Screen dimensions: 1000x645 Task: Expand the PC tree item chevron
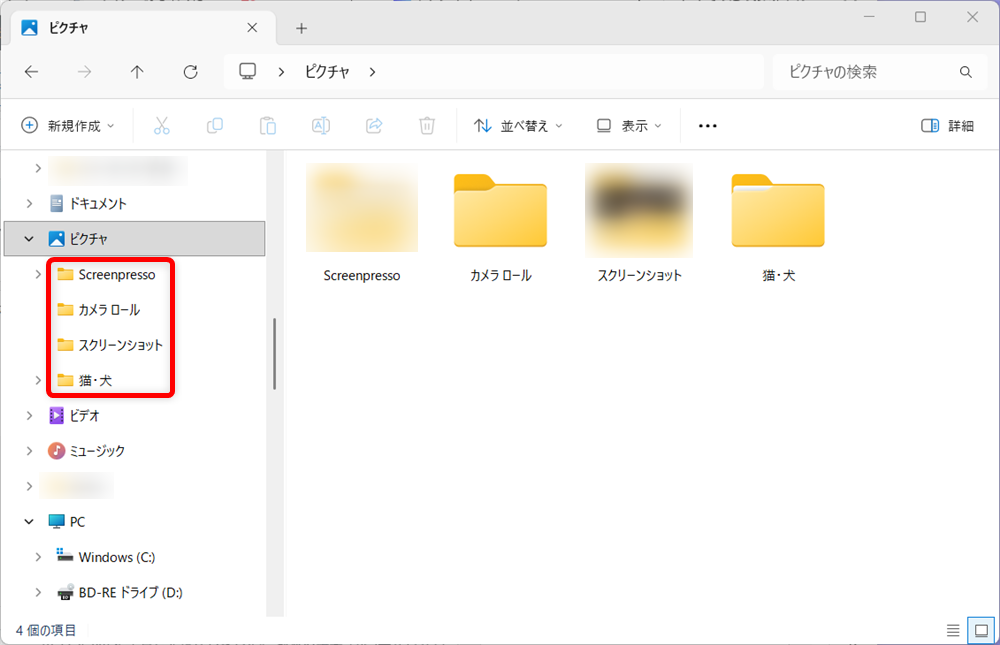[x=28, y=521]
